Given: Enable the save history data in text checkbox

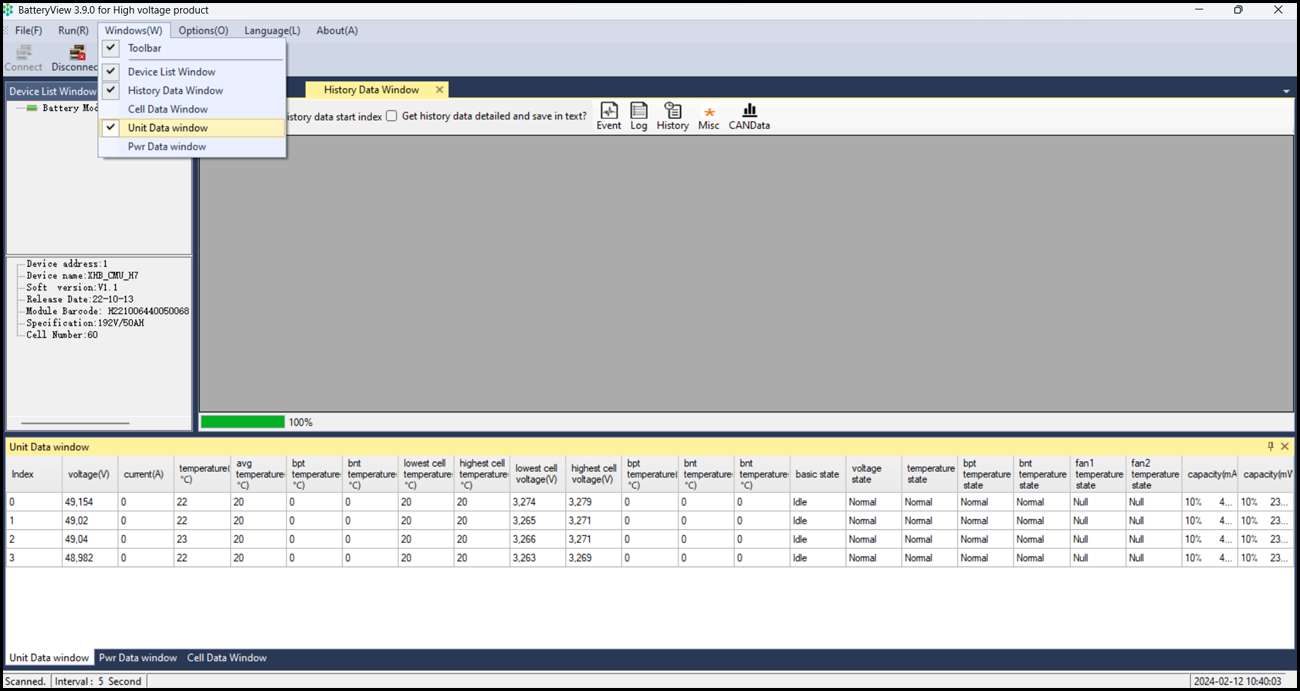Looking at the screenshot, I should click(392, 116).
